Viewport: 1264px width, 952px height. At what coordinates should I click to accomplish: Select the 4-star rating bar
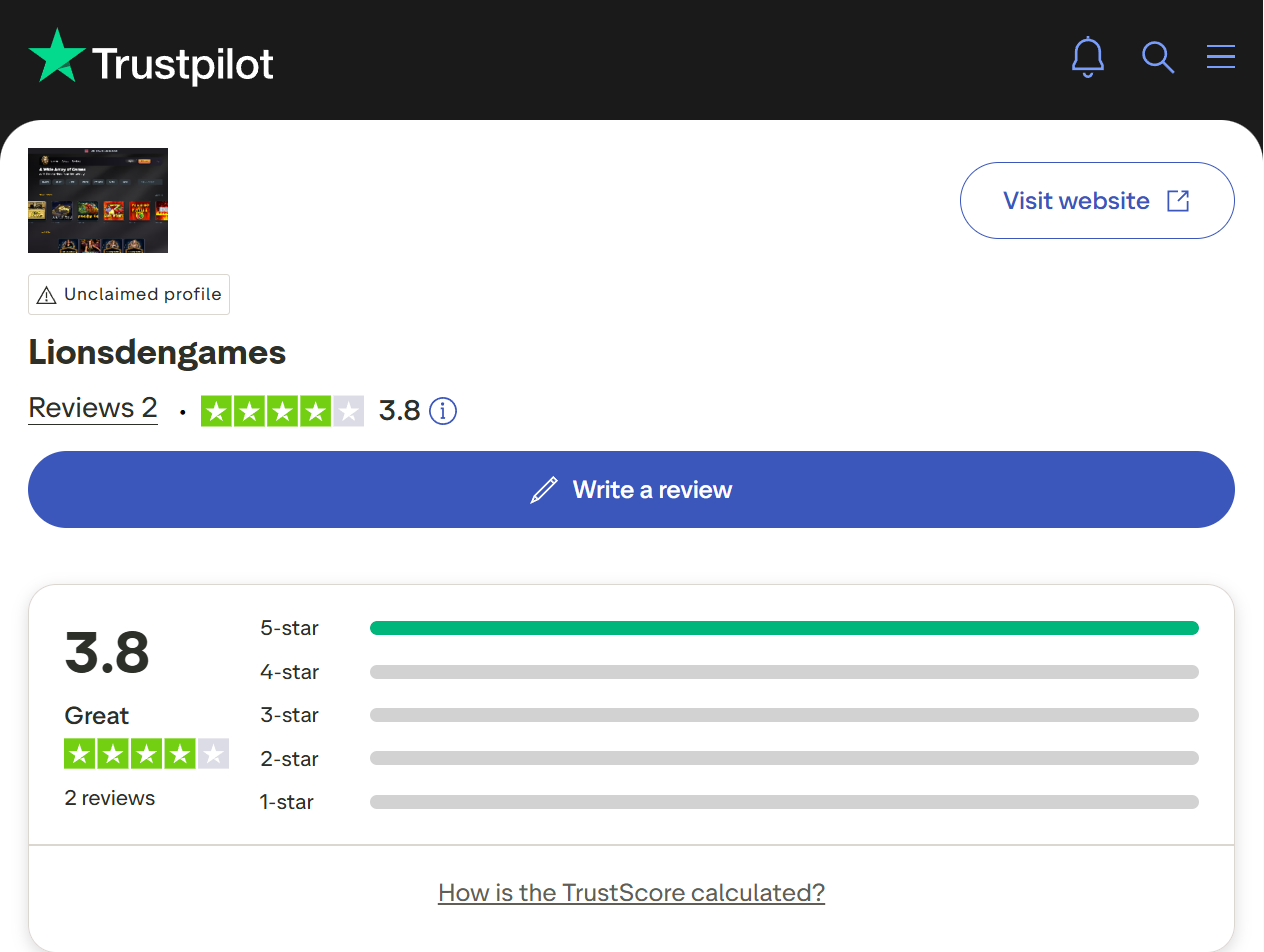783,672
